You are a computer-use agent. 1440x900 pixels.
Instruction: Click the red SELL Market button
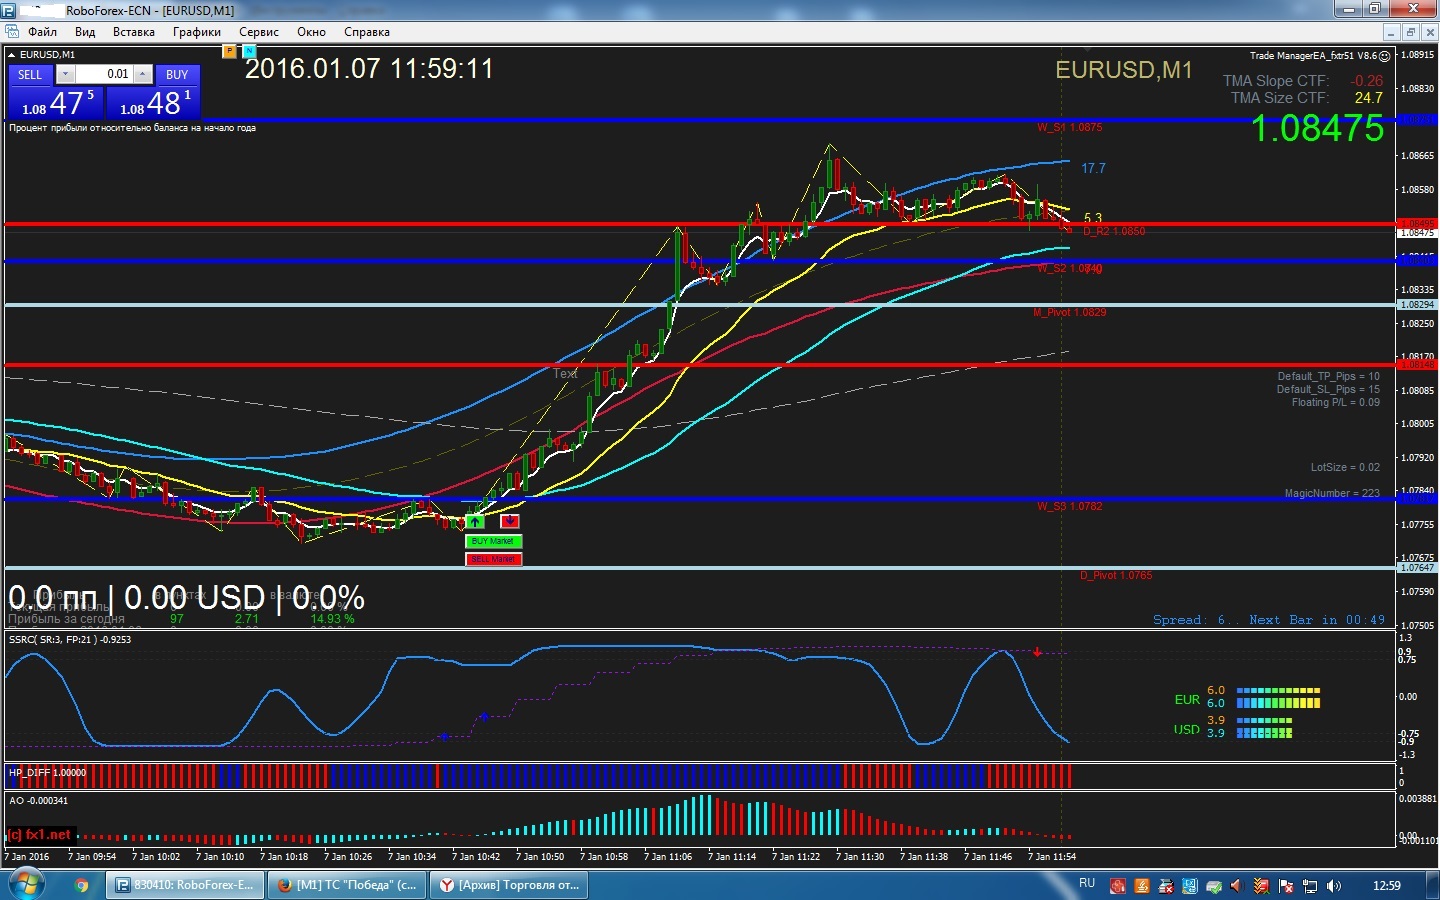click(493, 559)
